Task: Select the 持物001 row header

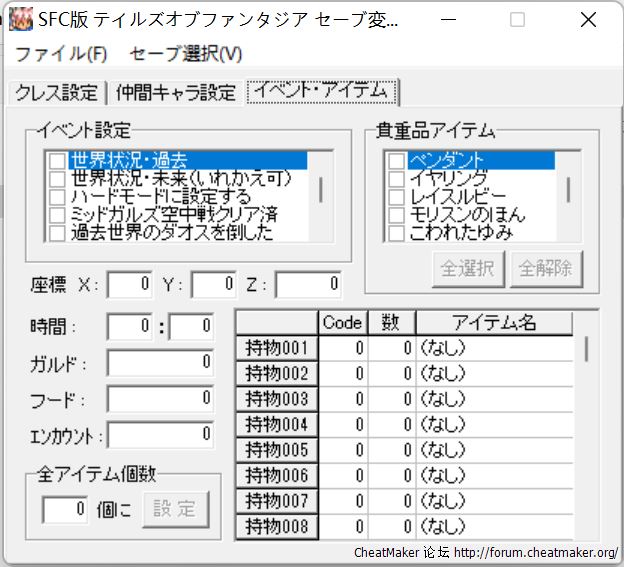Action: click(x=277, y=349)
